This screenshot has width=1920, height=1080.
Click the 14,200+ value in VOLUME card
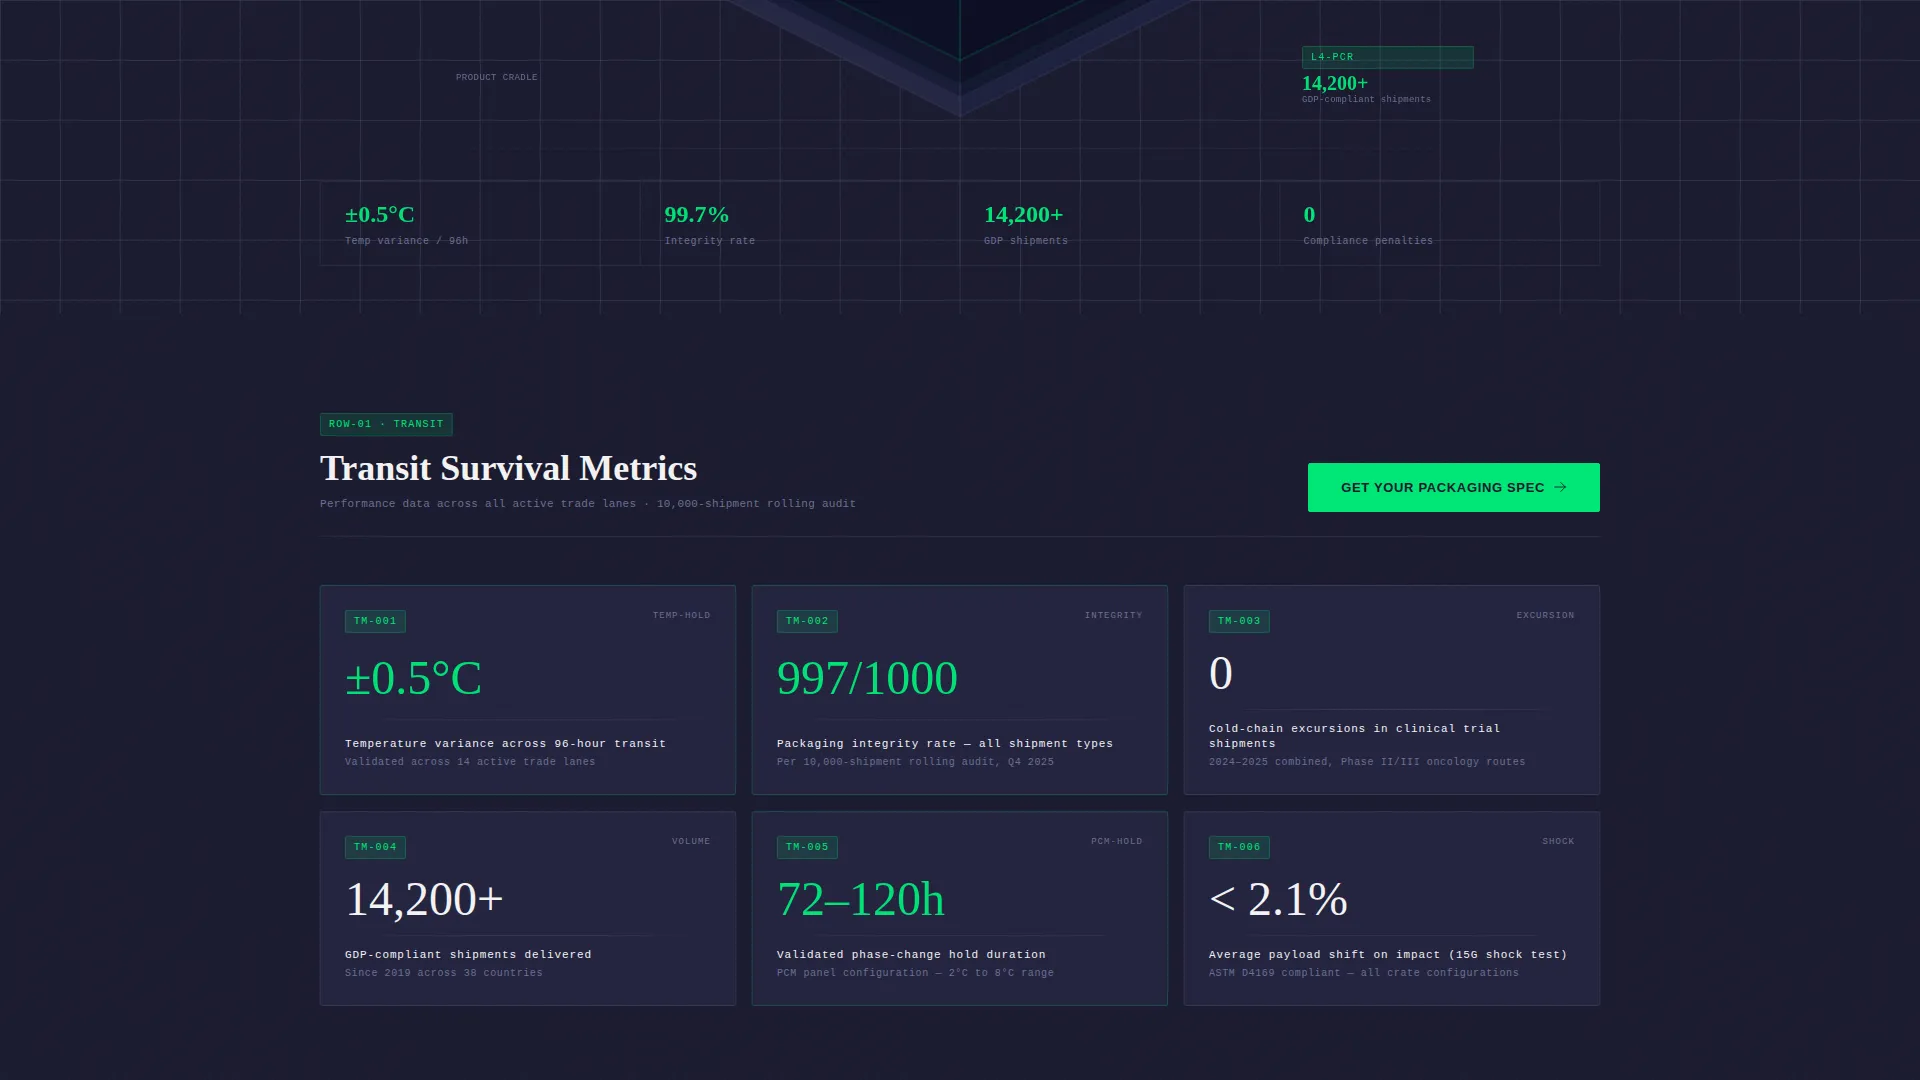[x=424, y=899]
